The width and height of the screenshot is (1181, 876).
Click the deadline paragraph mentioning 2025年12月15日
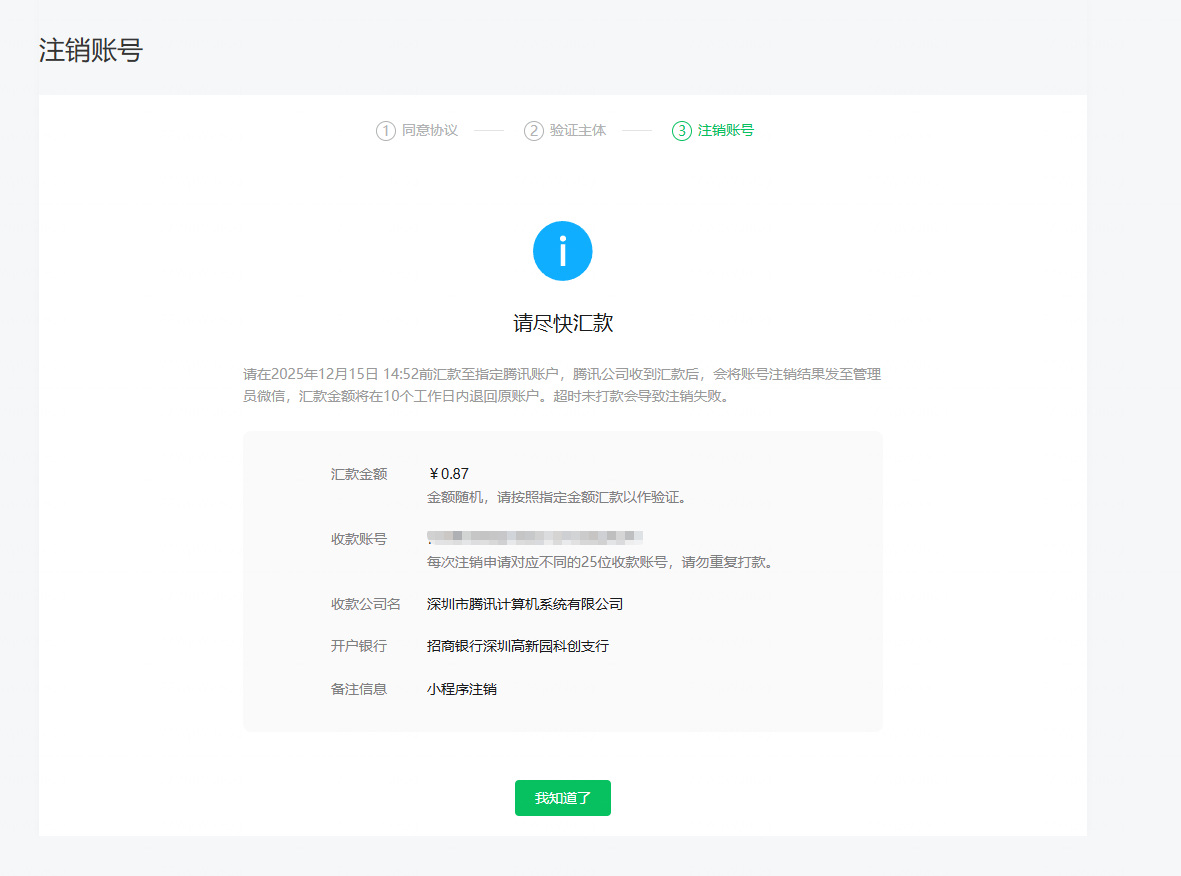[562, 385]
